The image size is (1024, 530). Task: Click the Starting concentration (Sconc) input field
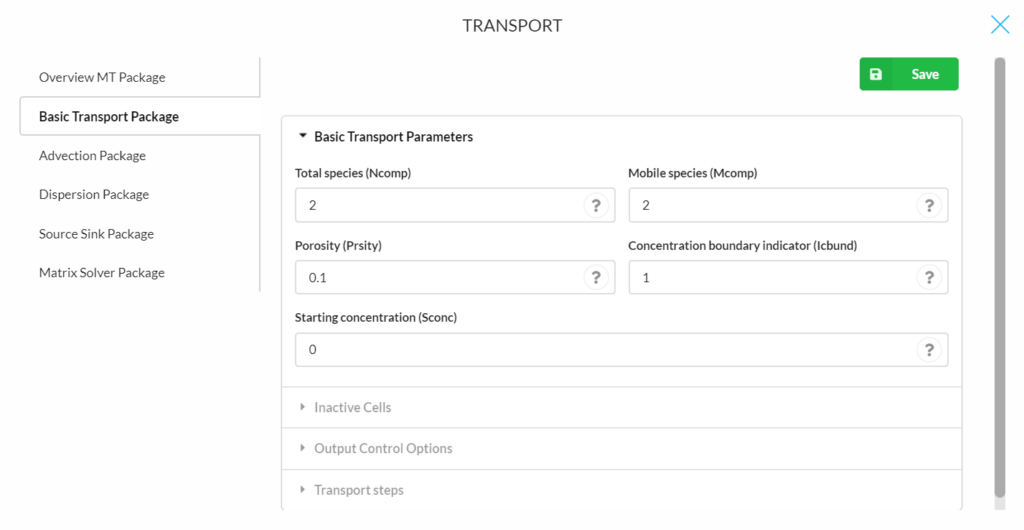[x=621, y=350]
